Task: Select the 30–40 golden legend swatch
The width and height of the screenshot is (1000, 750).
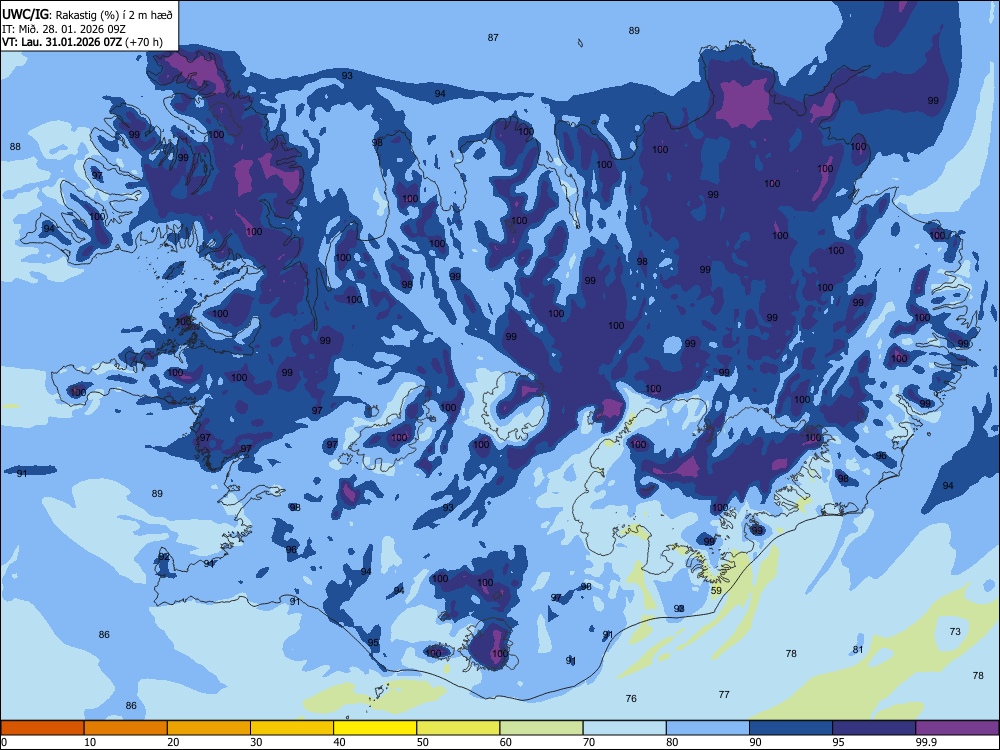Action: pyautogui.click(x=292, y=728)
